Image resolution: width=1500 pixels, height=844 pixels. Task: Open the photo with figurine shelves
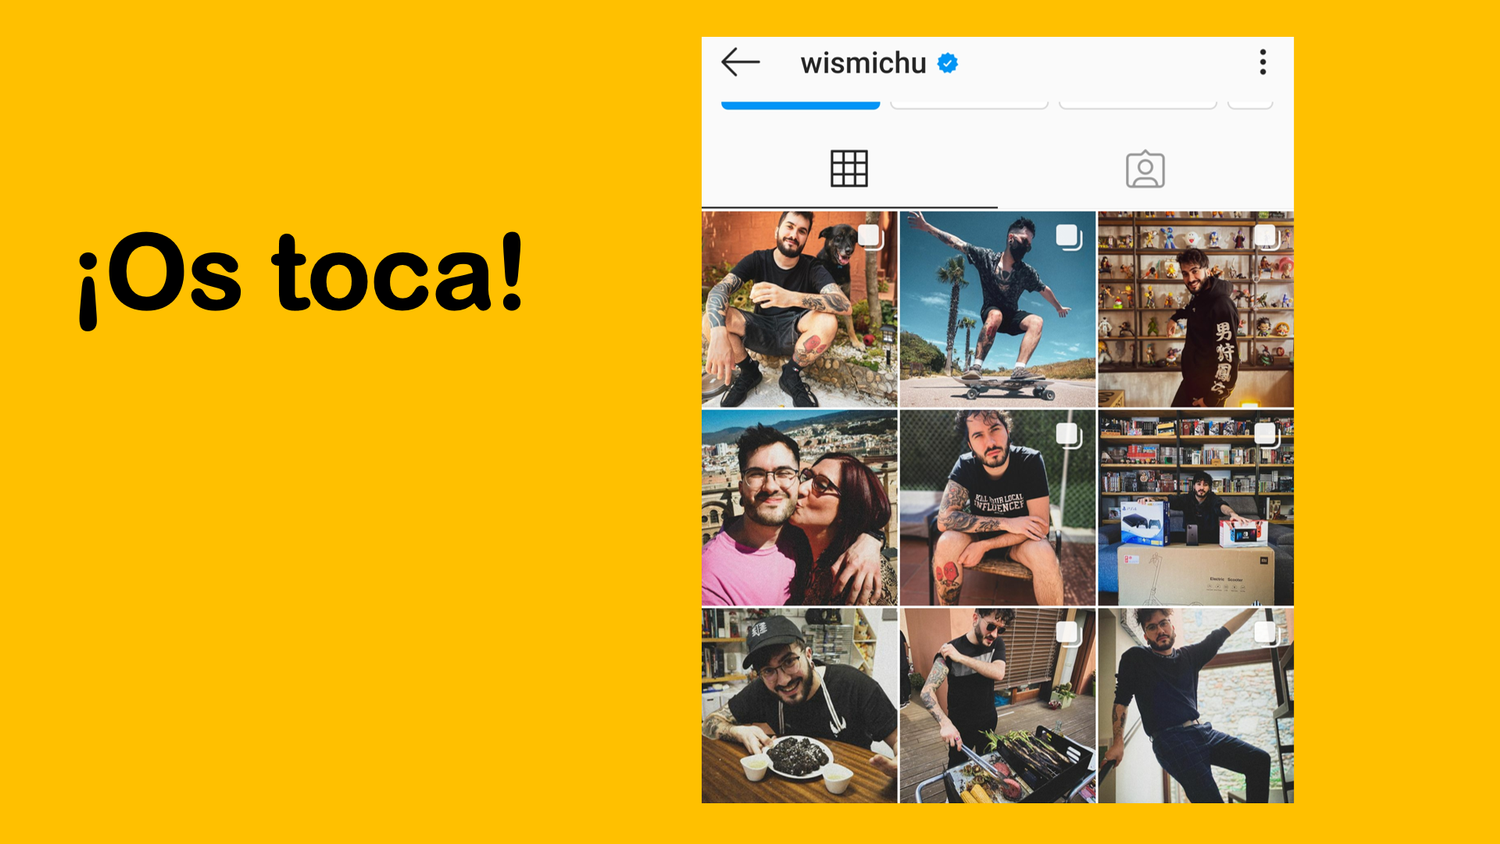pyautogui.click(x=1196, y=309)
